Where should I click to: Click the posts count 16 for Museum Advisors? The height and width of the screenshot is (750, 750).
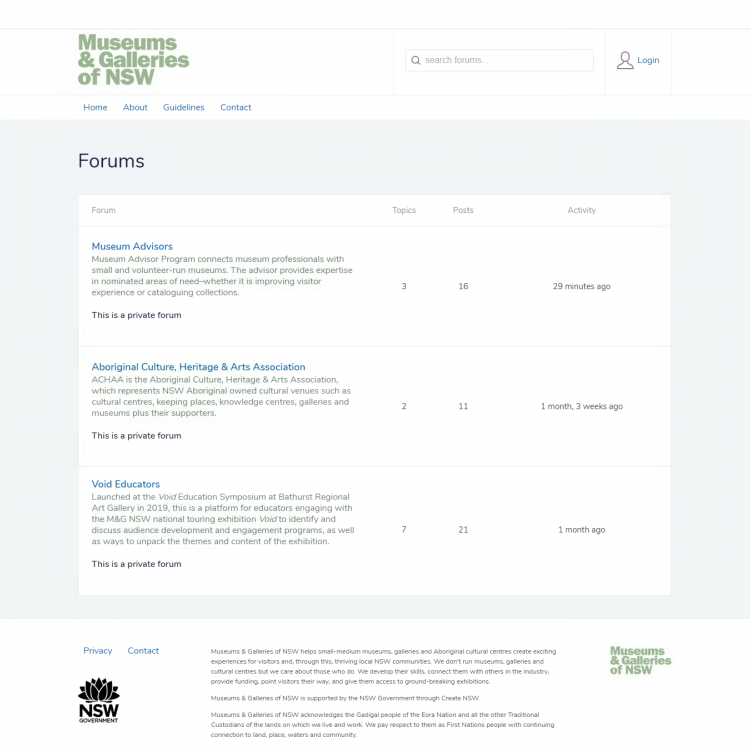coord(463,286)
